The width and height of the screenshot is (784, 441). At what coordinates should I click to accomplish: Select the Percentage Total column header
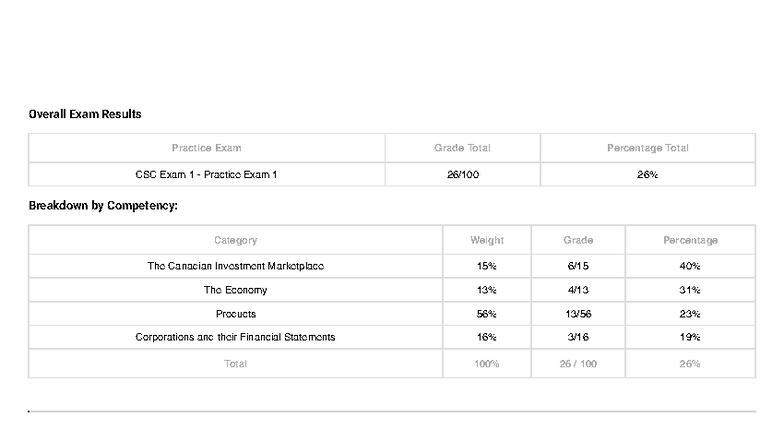tap(647, 148)
